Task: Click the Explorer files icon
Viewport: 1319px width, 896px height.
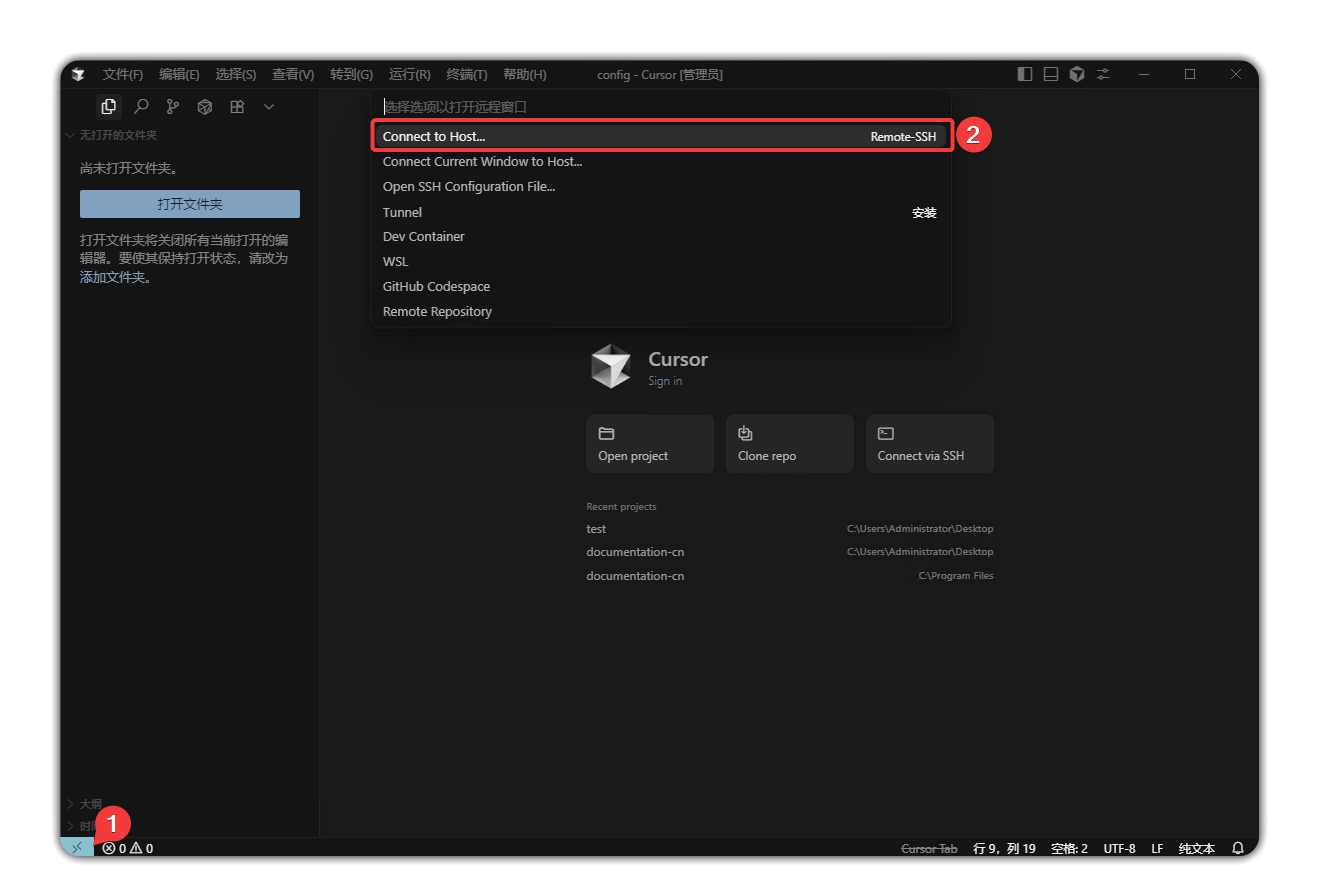Action: (x=109, y=106)
